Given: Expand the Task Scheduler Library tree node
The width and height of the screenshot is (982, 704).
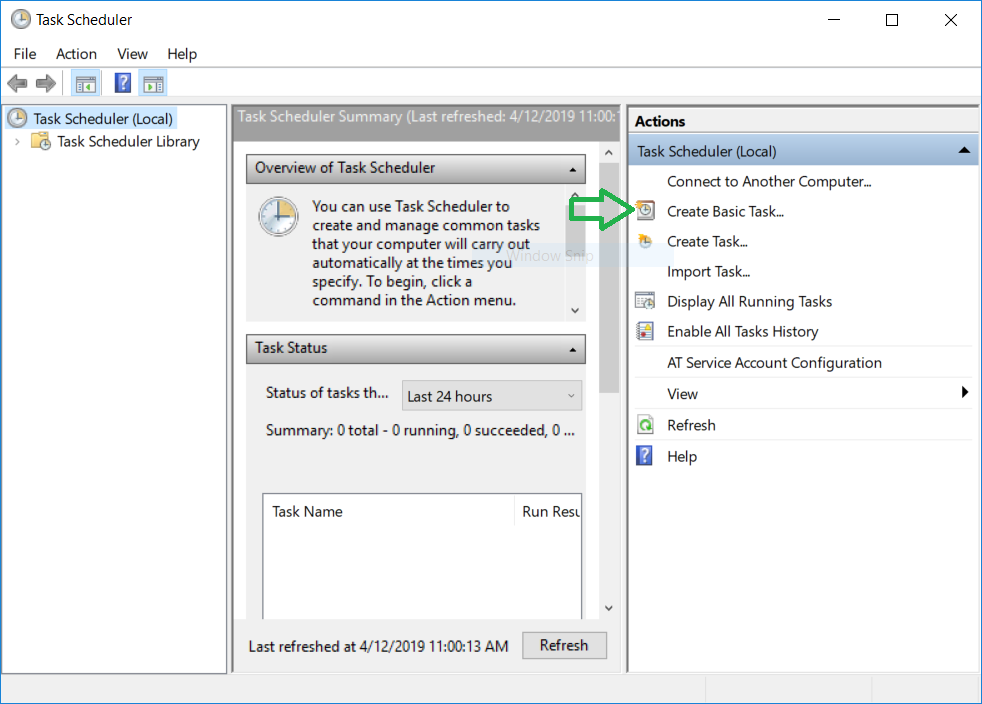Looking at the screenshot, I should coord(17,142).
